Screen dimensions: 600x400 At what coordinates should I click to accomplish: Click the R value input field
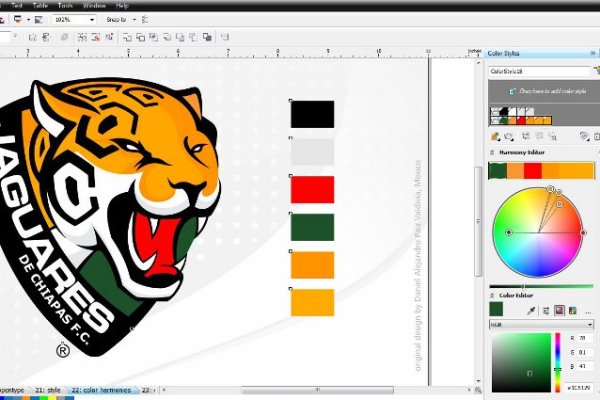coord(585,338)
